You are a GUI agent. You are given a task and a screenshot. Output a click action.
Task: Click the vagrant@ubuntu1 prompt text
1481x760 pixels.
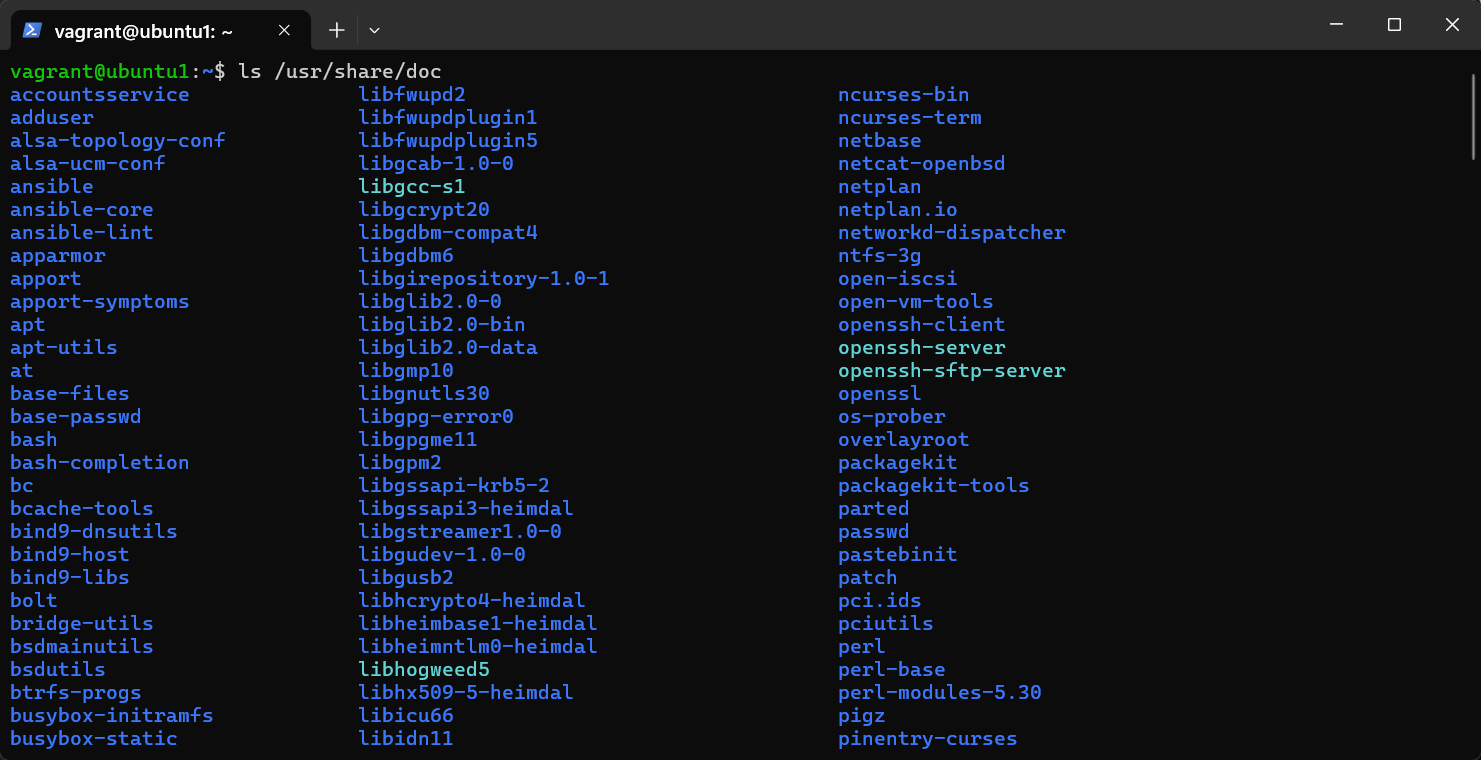[x=99, y=71]
